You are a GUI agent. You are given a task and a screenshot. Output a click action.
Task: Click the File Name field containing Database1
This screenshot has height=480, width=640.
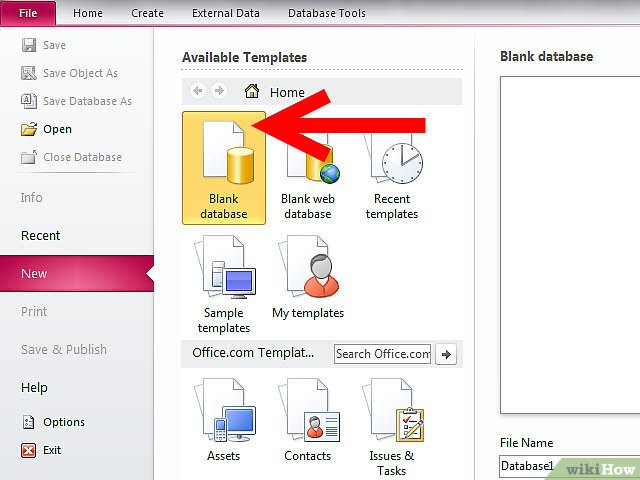569,466
